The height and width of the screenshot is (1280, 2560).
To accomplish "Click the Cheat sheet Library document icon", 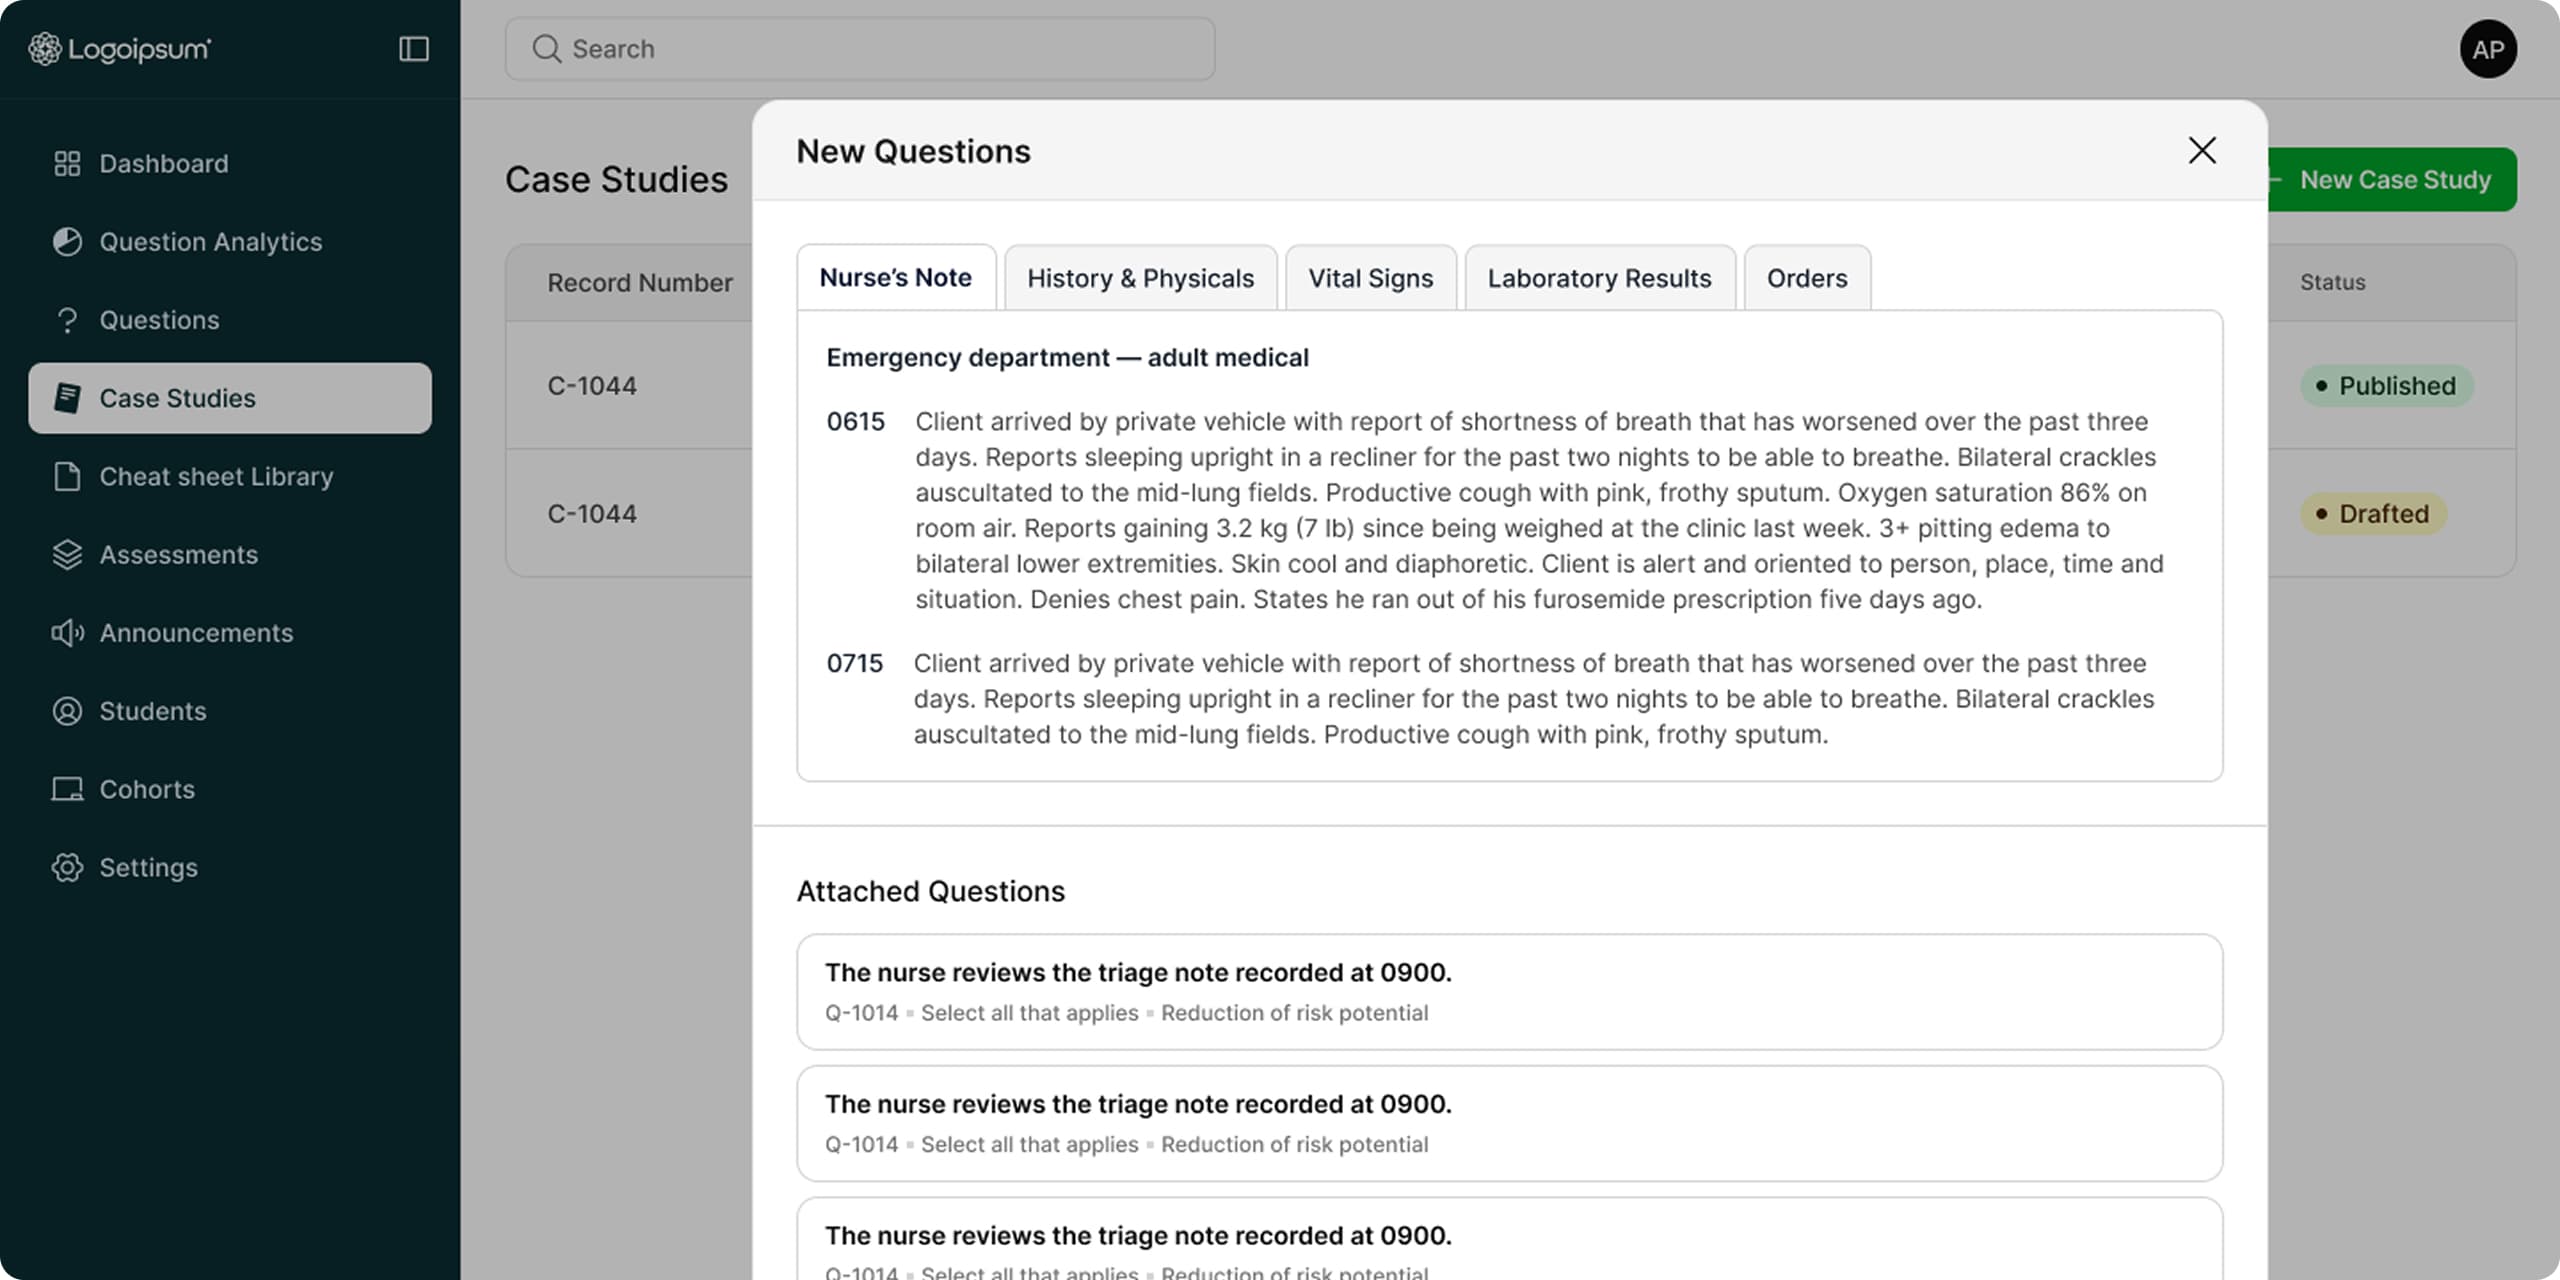I will (67, 476).
